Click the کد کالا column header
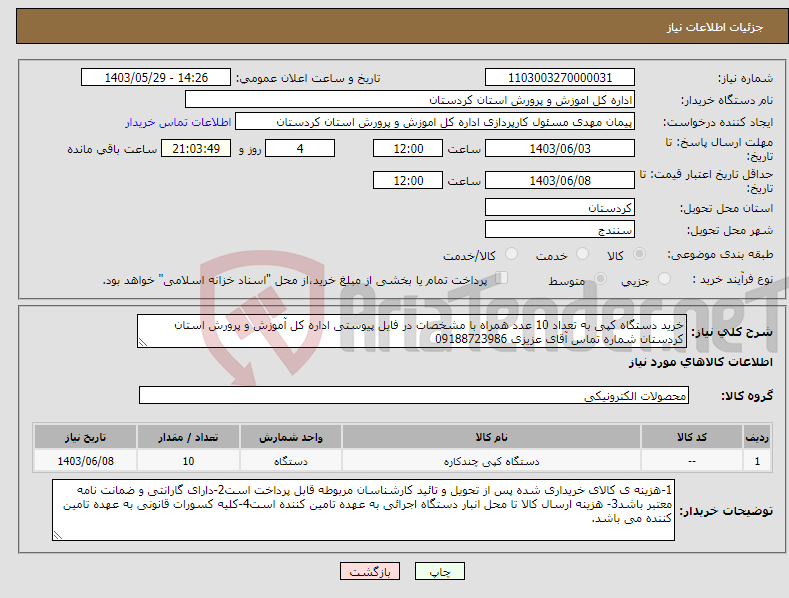This screenshot has height=598, width=789. click(x=692, y=437)
